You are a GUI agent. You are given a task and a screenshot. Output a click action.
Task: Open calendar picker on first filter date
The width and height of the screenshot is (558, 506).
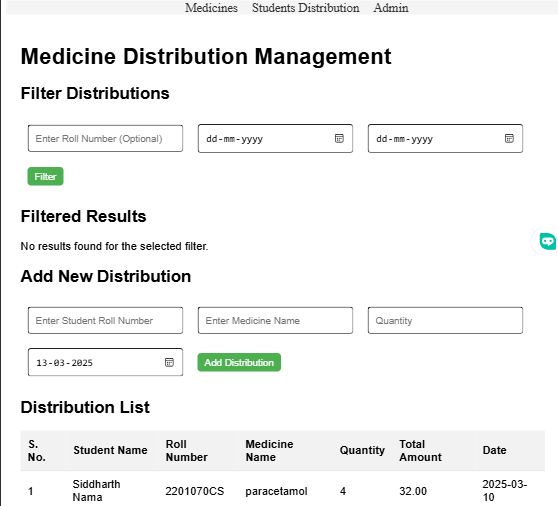click(339, 138)
